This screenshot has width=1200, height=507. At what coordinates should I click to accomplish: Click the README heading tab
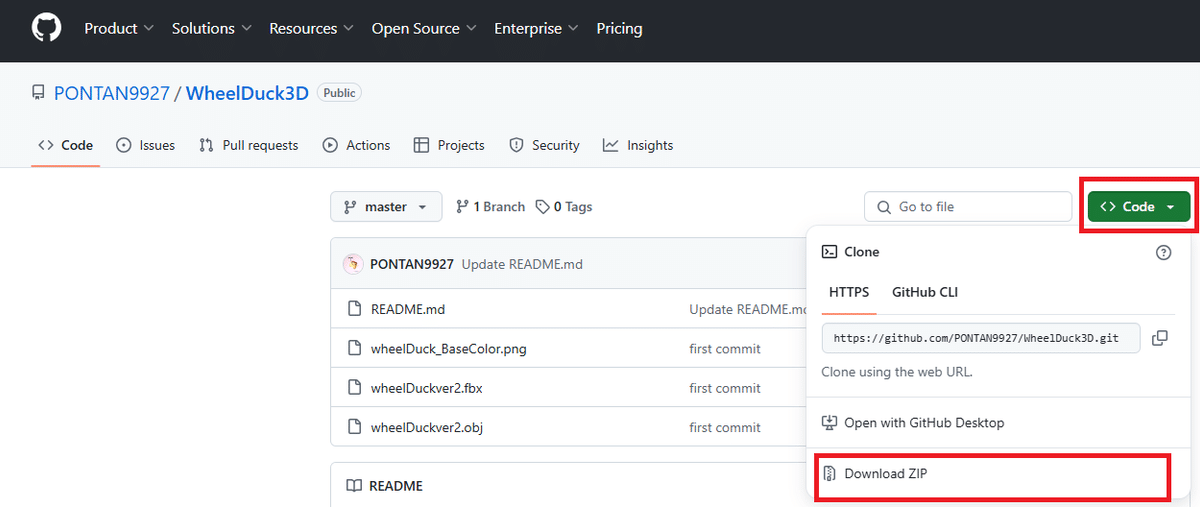384,486
